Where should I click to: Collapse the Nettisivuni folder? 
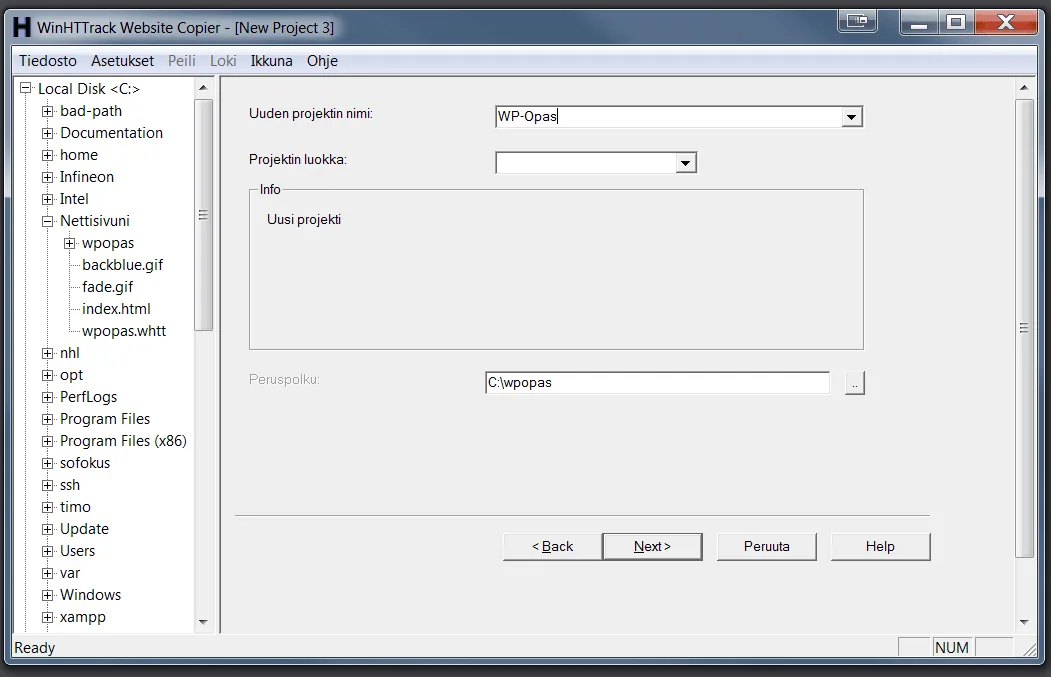(48, 221)
